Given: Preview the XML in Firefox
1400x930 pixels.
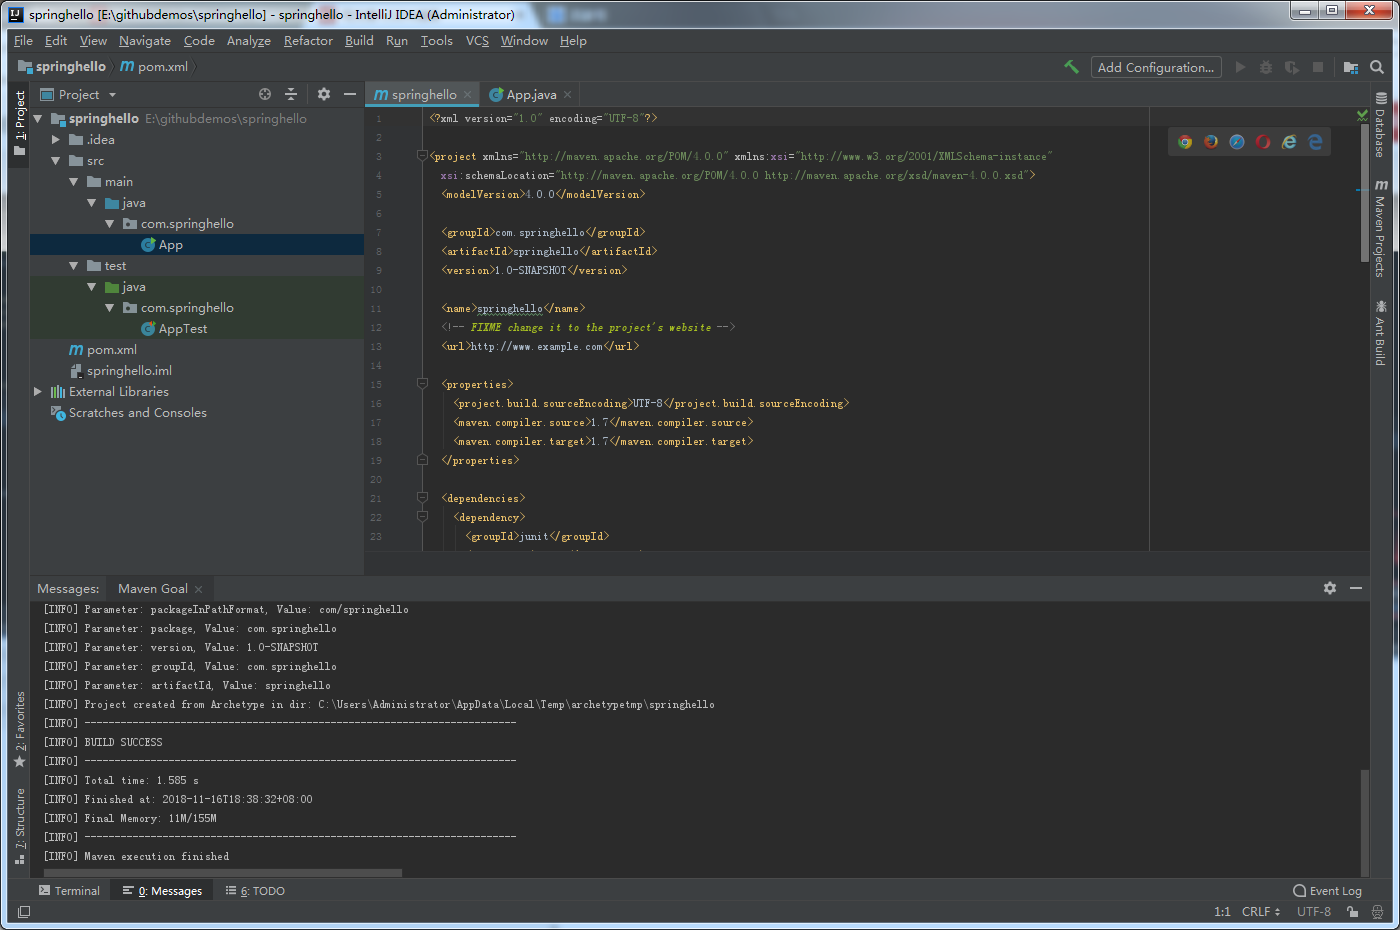Looking at the screenshot, I should 1210,142.
